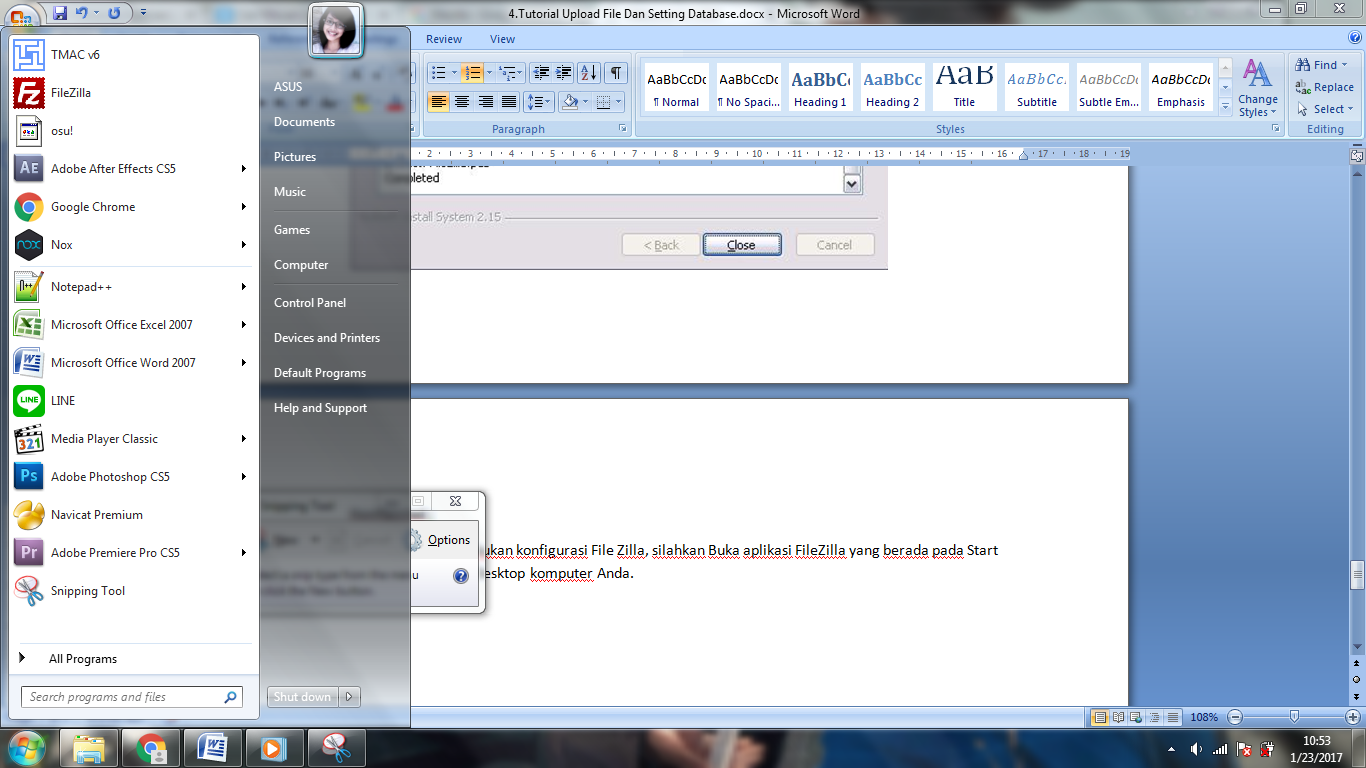Launch Microsoft Office Excel 2007
Image resolution: width=1366 pixels, height=768 pixels.
tap(132, 325)
